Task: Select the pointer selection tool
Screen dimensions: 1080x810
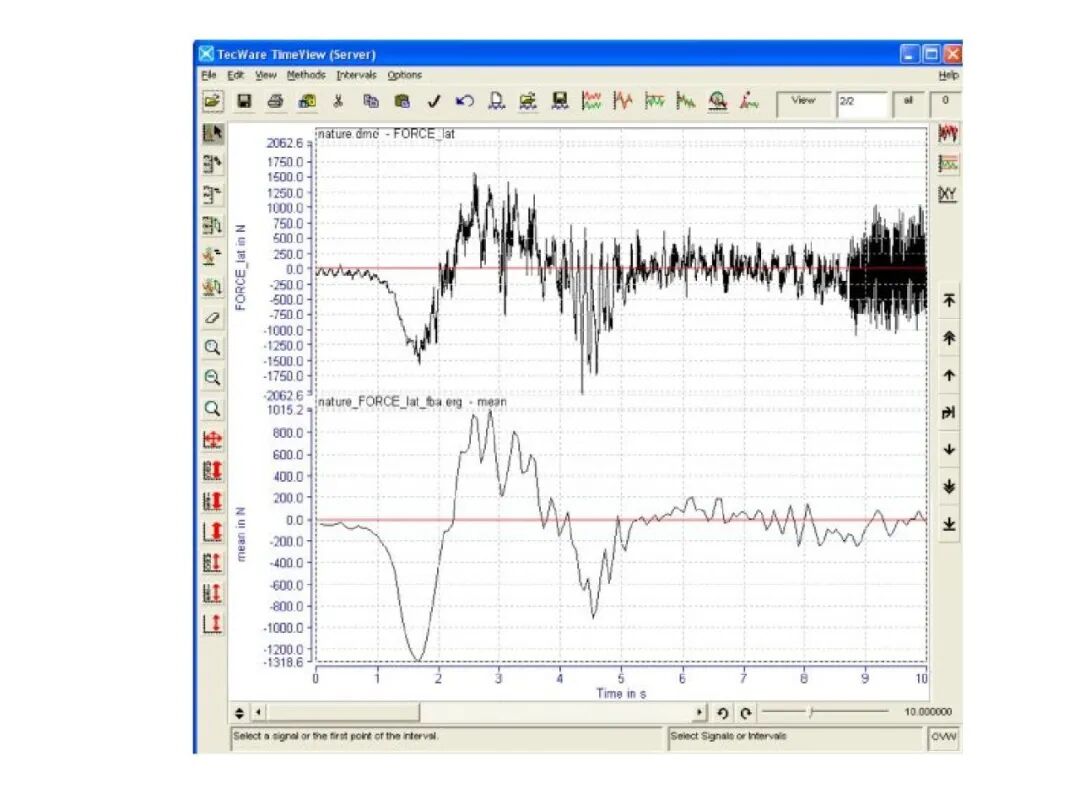Action: 213,134
